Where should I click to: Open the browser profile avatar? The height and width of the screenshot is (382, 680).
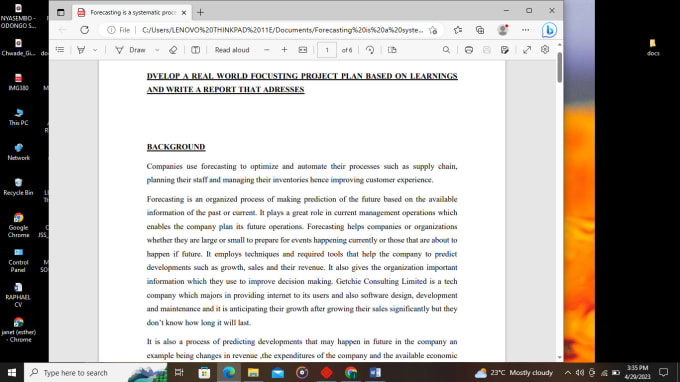click(503, 30)
